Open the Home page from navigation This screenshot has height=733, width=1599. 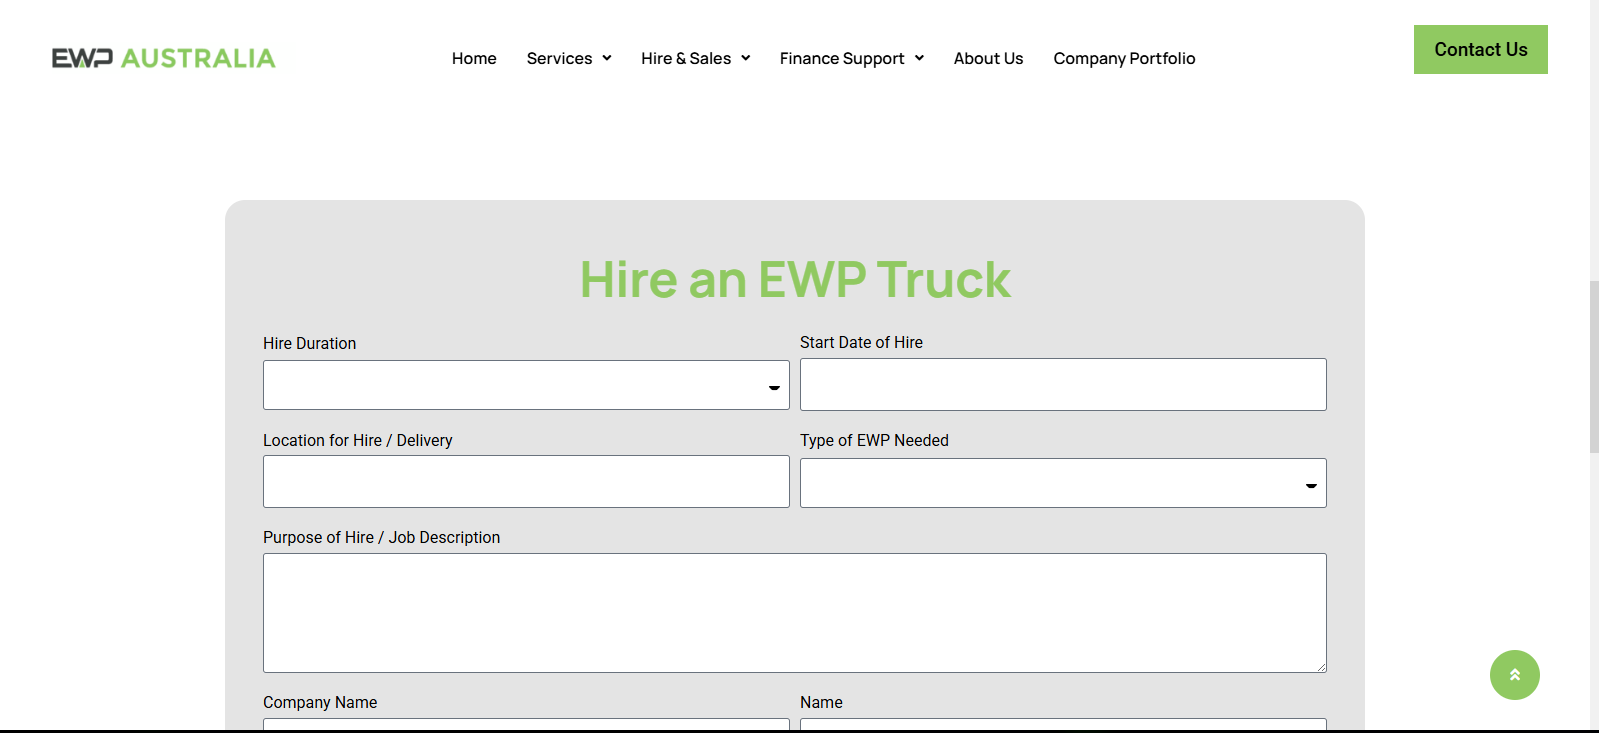(474, 58)
